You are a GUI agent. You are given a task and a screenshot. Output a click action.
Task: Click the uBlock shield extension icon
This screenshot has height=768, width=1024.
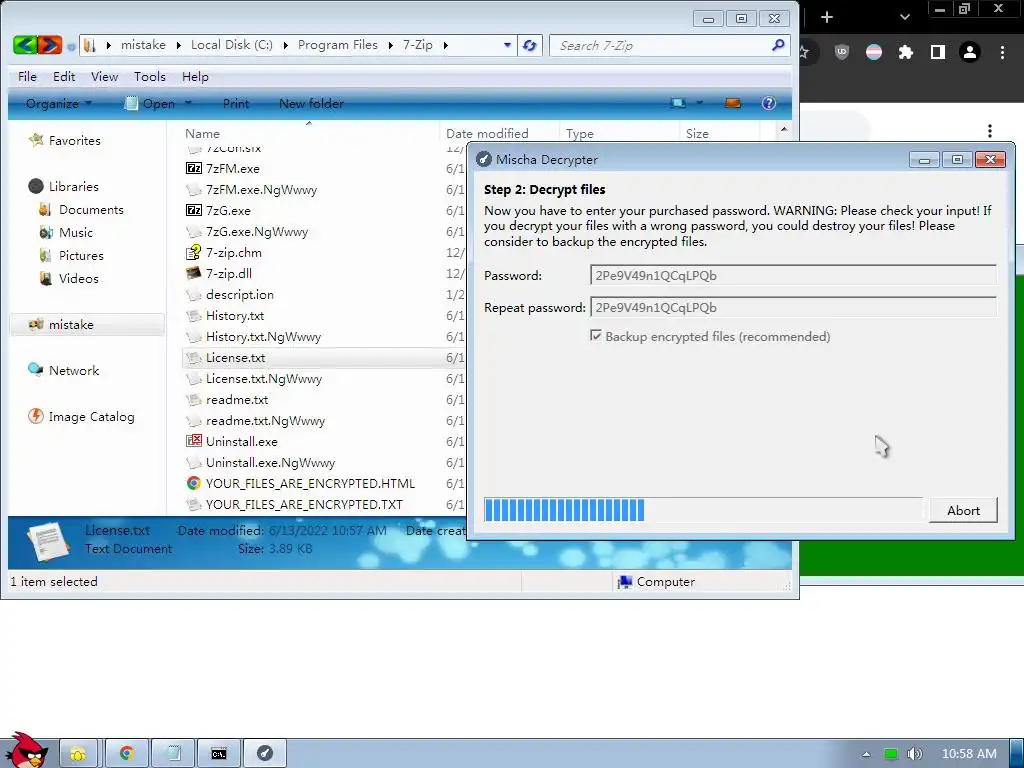(x=842, y=52)
